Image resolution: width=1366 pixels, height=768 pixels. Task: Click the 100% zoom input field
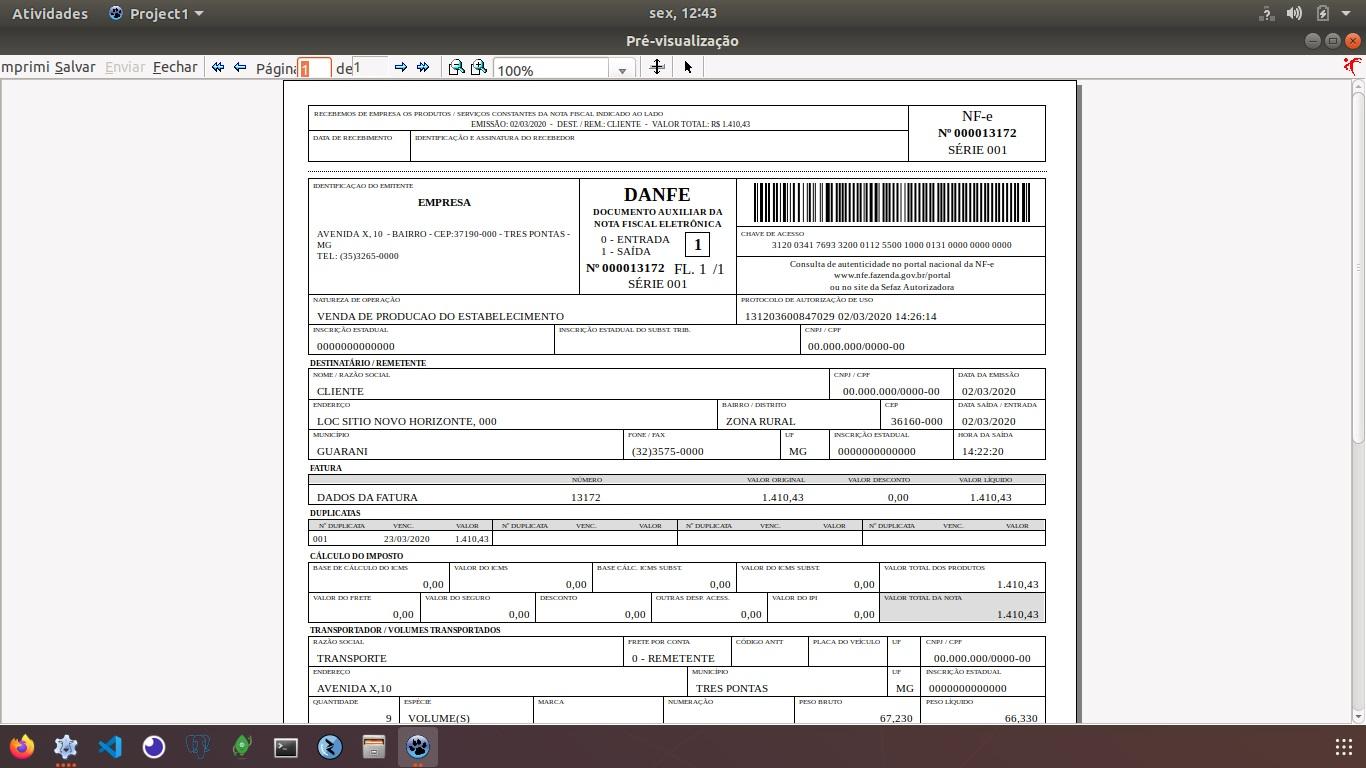(x=552, y=70)
